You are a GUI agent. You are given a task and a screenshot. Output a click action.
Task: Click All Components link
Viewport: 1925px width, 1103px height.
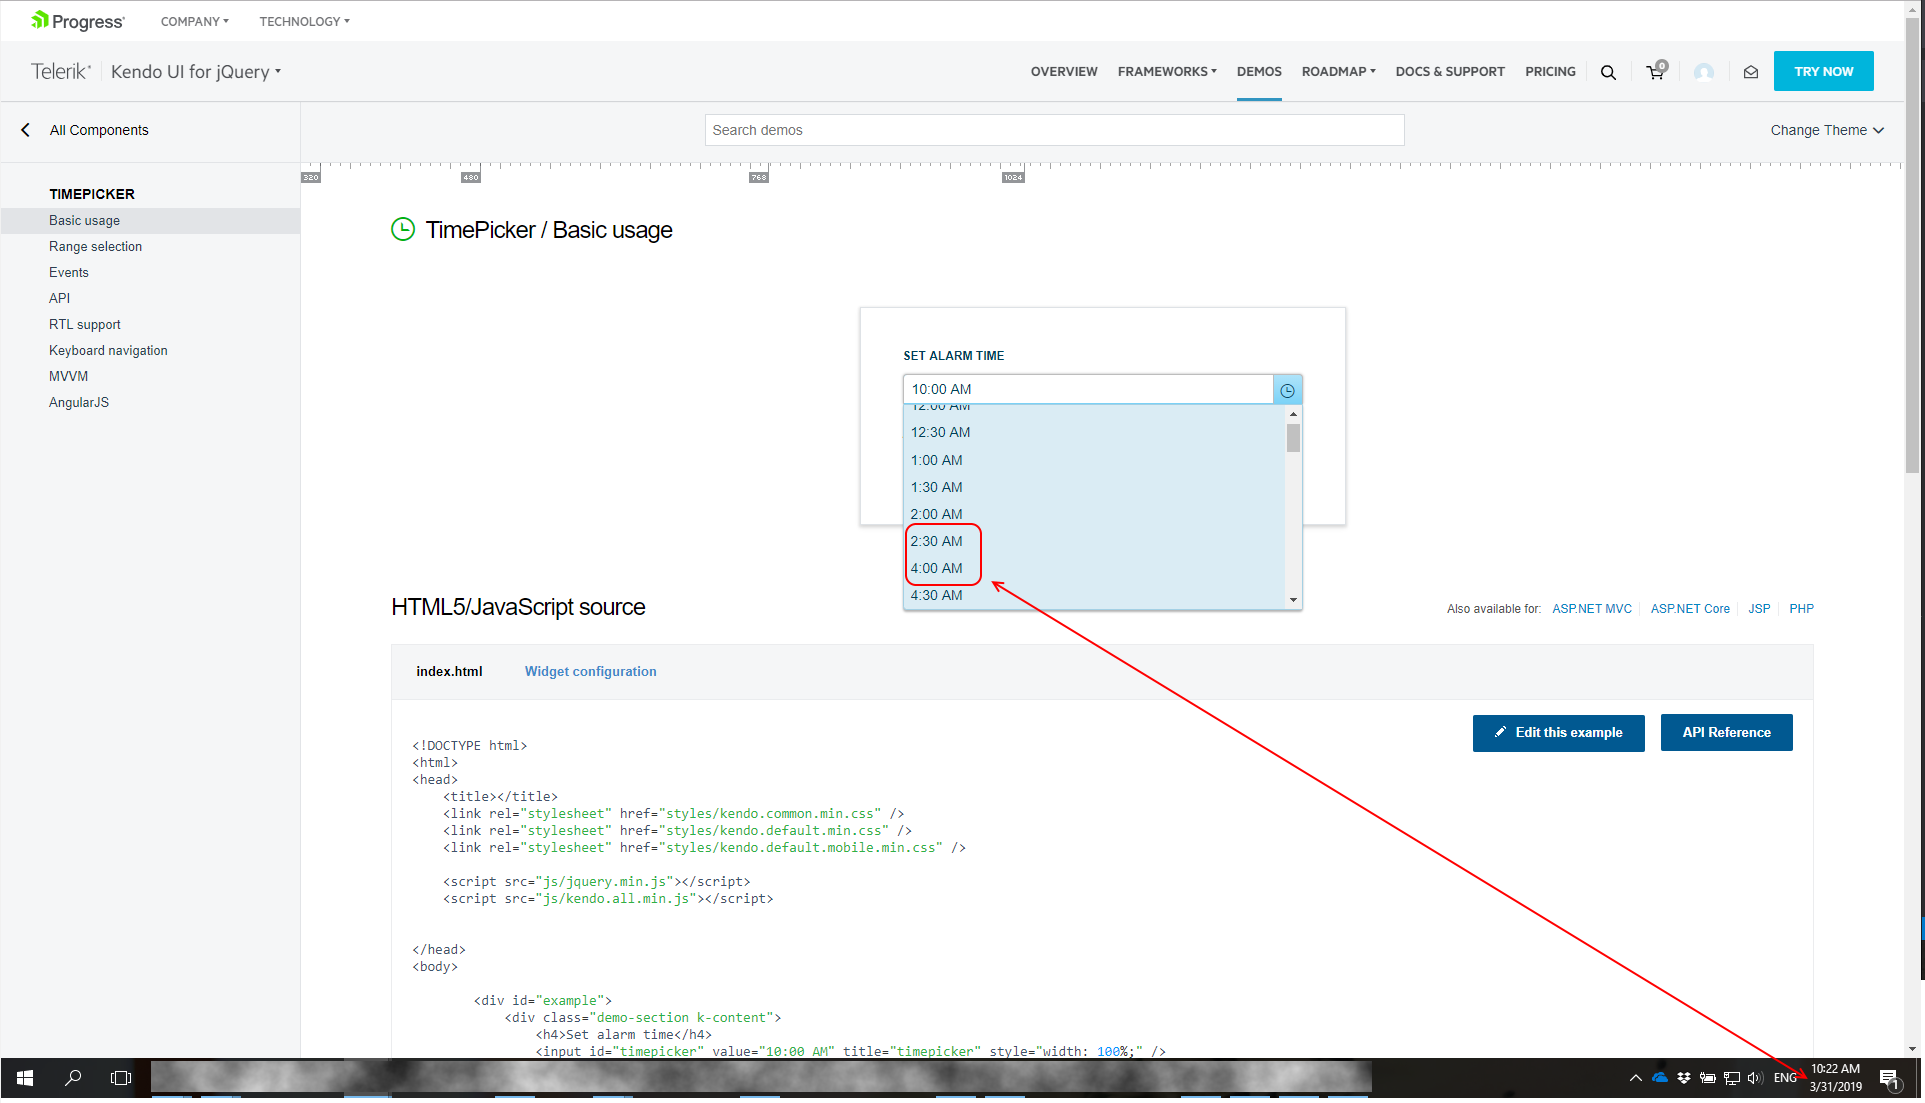pyautogui.click(x=99, y=130)
